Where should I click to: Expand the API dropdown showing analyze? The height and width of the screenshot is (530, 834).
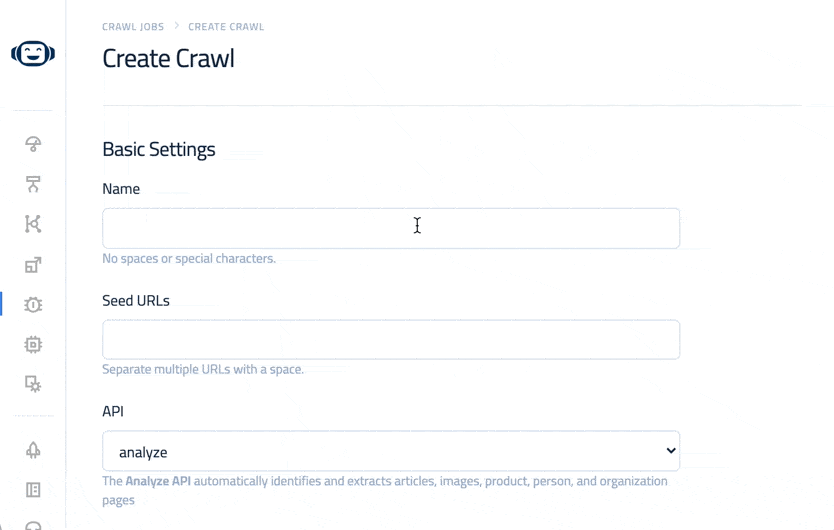(390, 452)
